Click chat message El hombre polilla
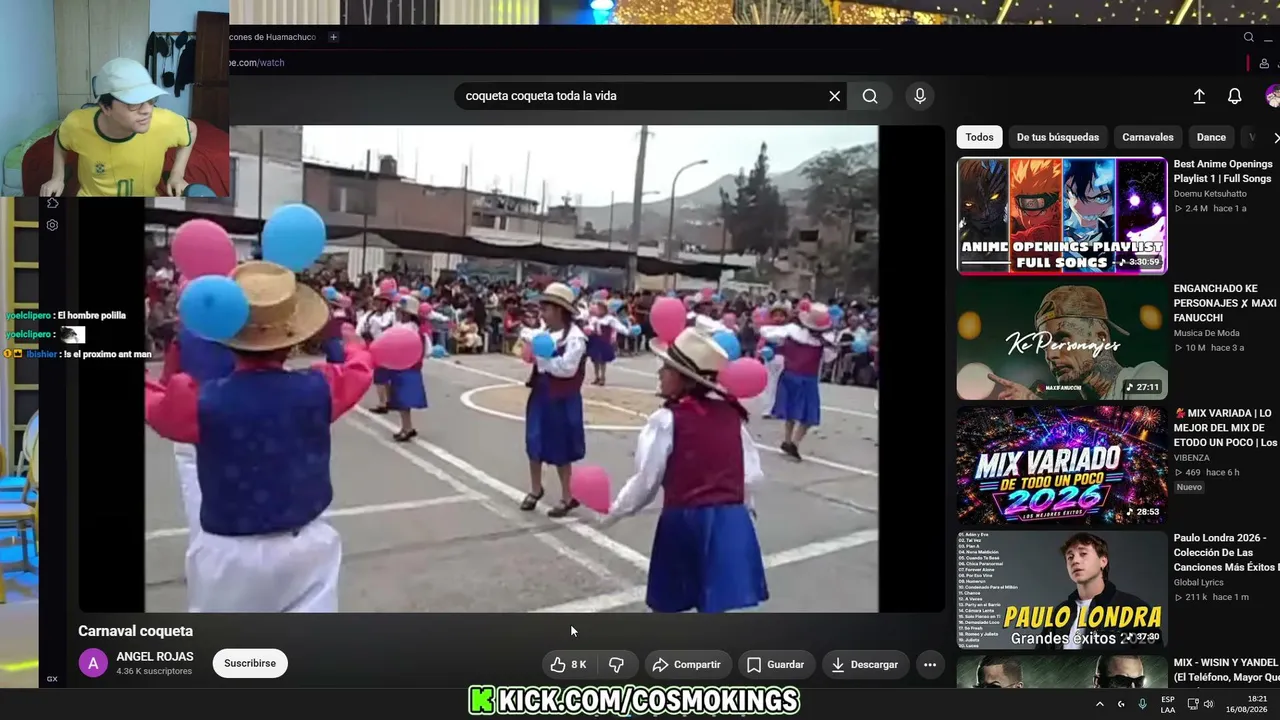Image resolution: width=1280 pixels, height=720 pixels. (x=91, y=315)
